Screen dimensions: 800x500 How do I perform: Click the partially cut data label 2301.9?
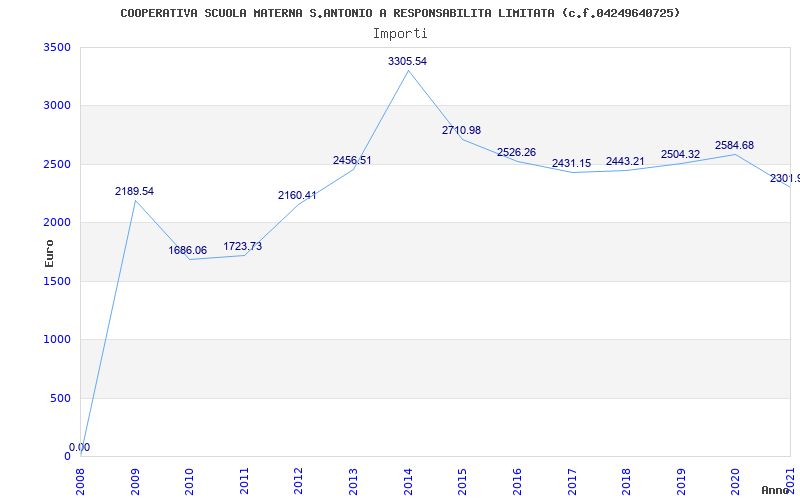785,178
